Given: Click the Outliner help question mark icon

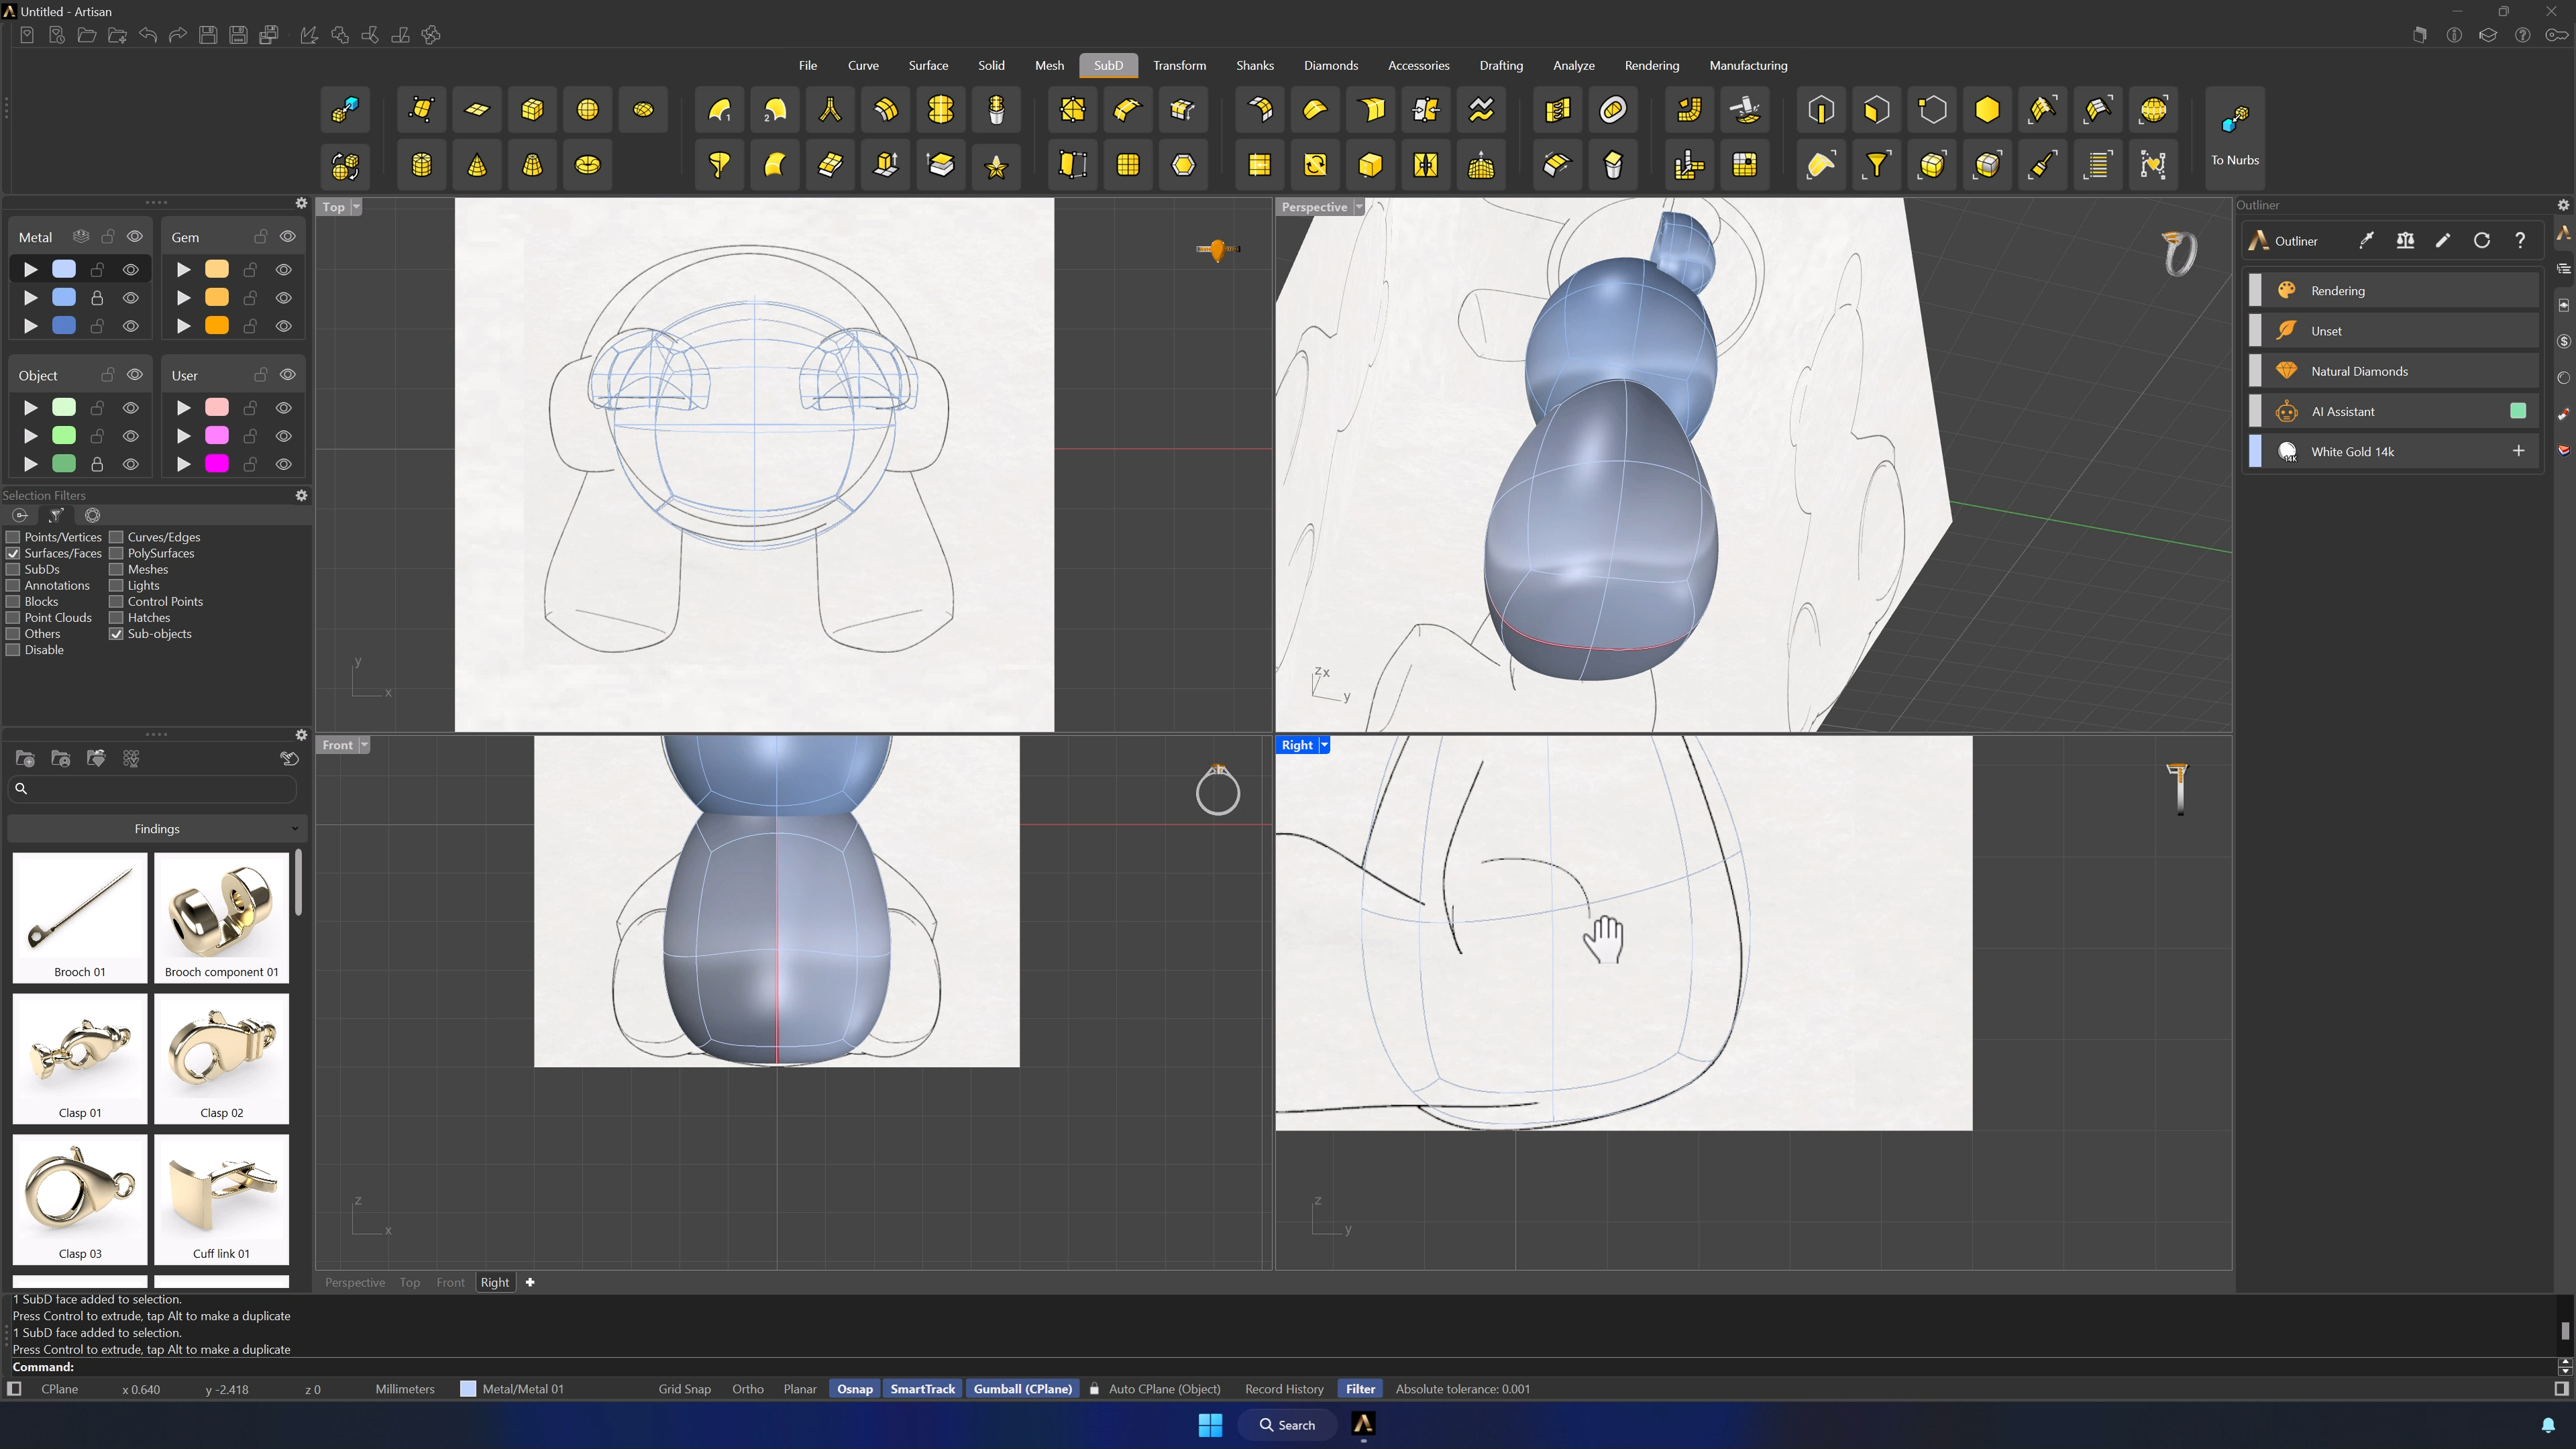Looking at the screenshot, I should point(2520,241).
